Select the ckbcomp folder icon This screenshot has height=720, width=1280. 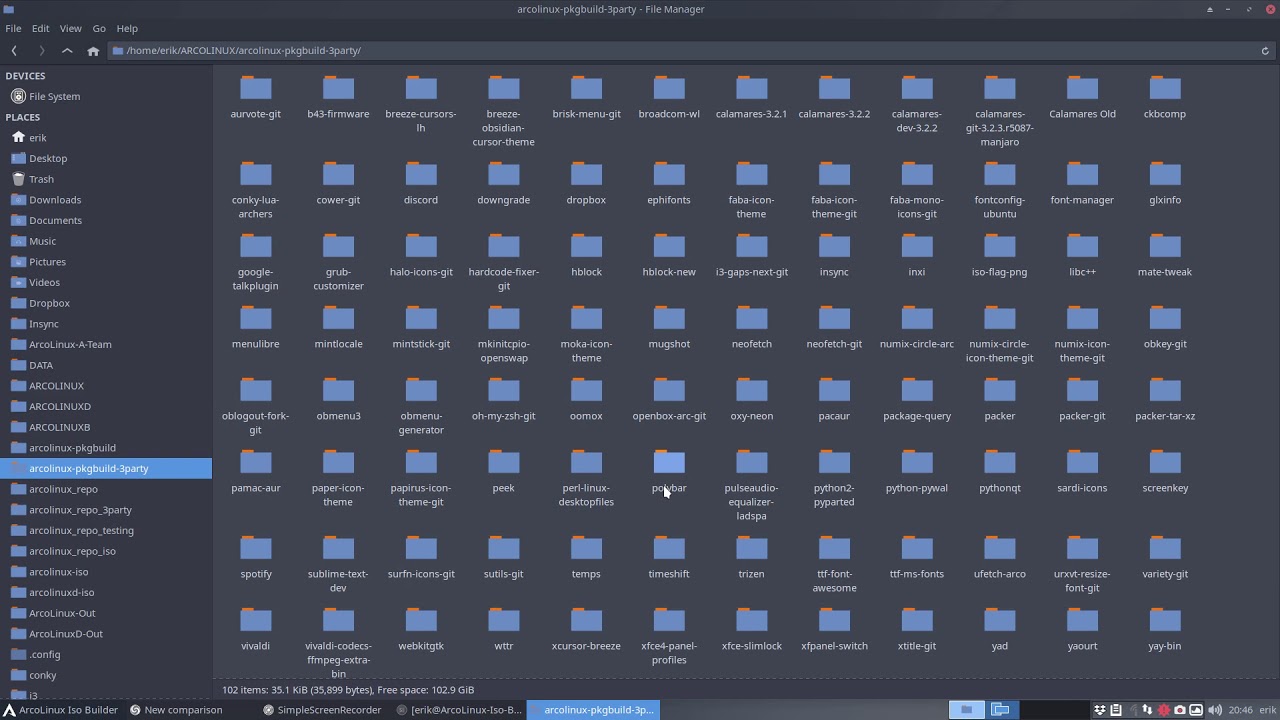[1165, 88]
